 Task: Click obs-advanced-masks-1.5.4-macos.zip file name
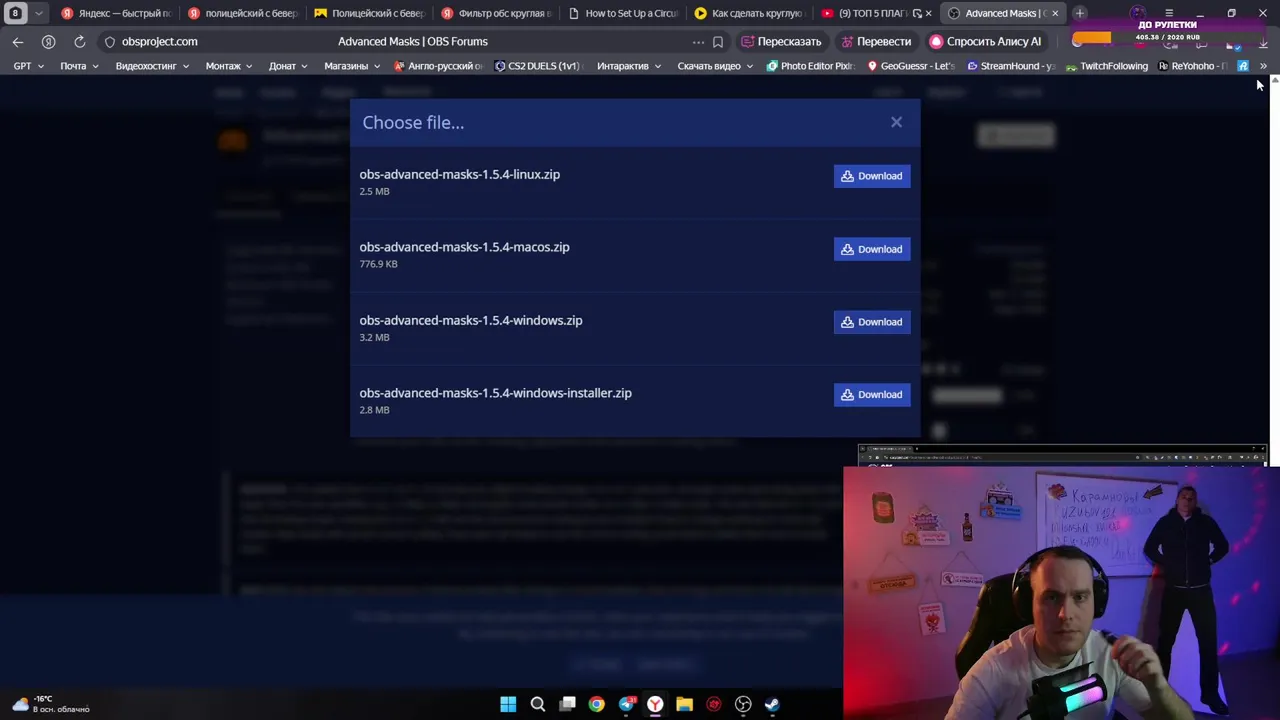[x=464, y=247]
